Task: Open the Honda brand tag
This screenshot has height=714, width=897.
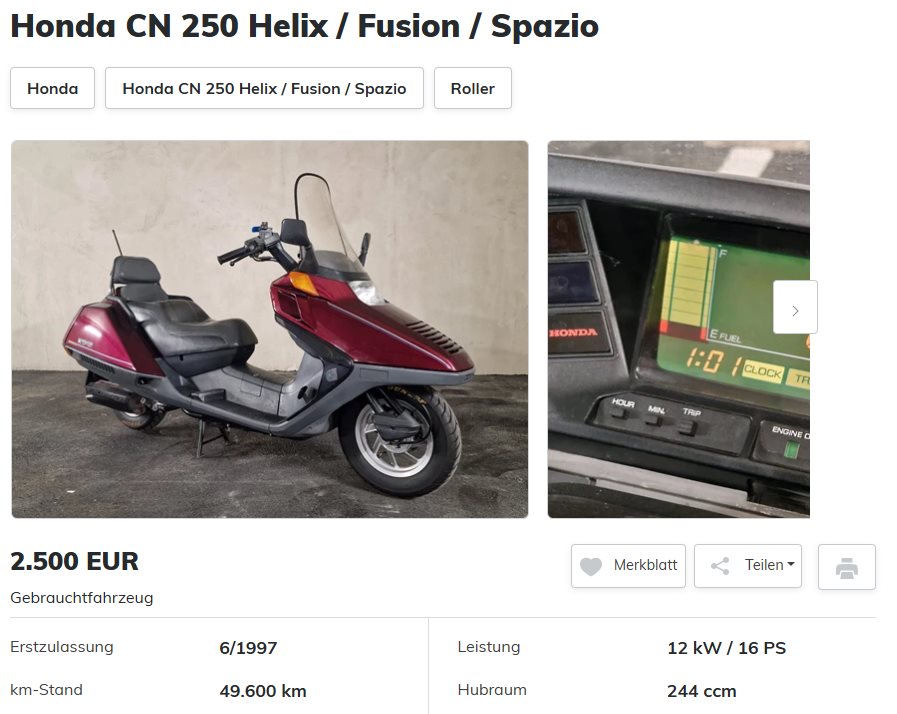Action: (53, 89)
